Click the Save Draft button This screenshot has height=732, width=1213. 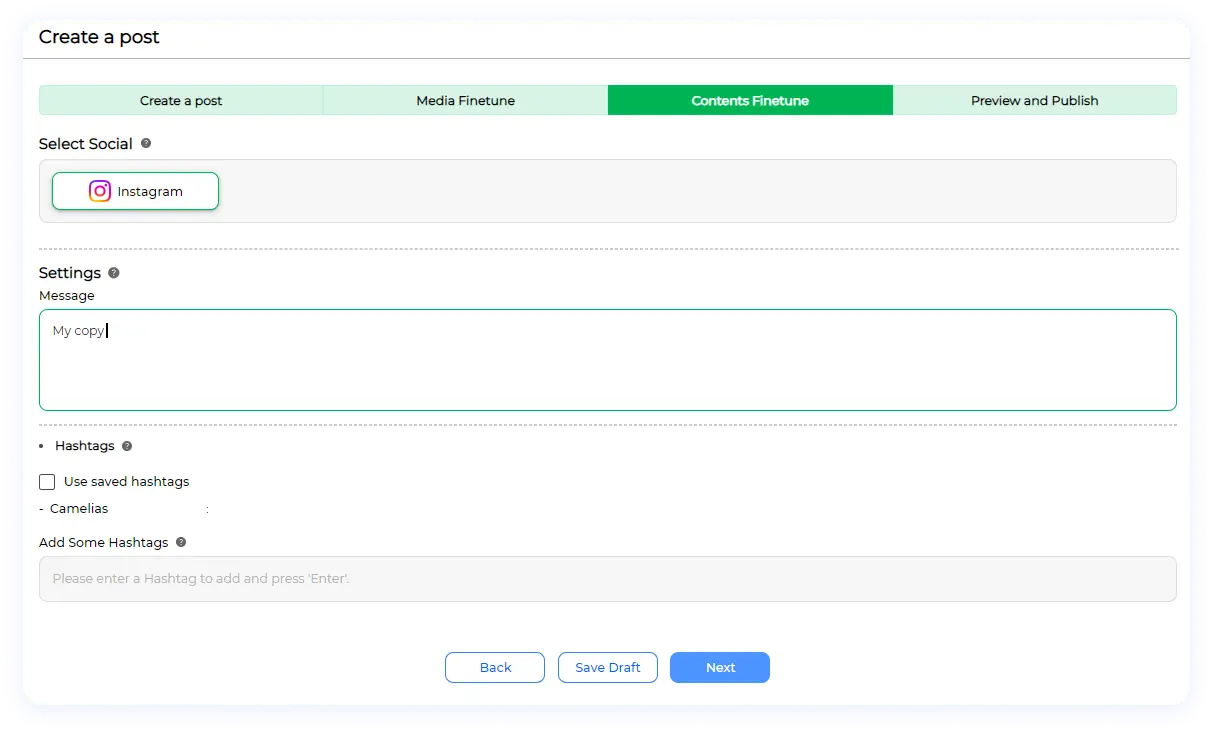tap(608, 668)
